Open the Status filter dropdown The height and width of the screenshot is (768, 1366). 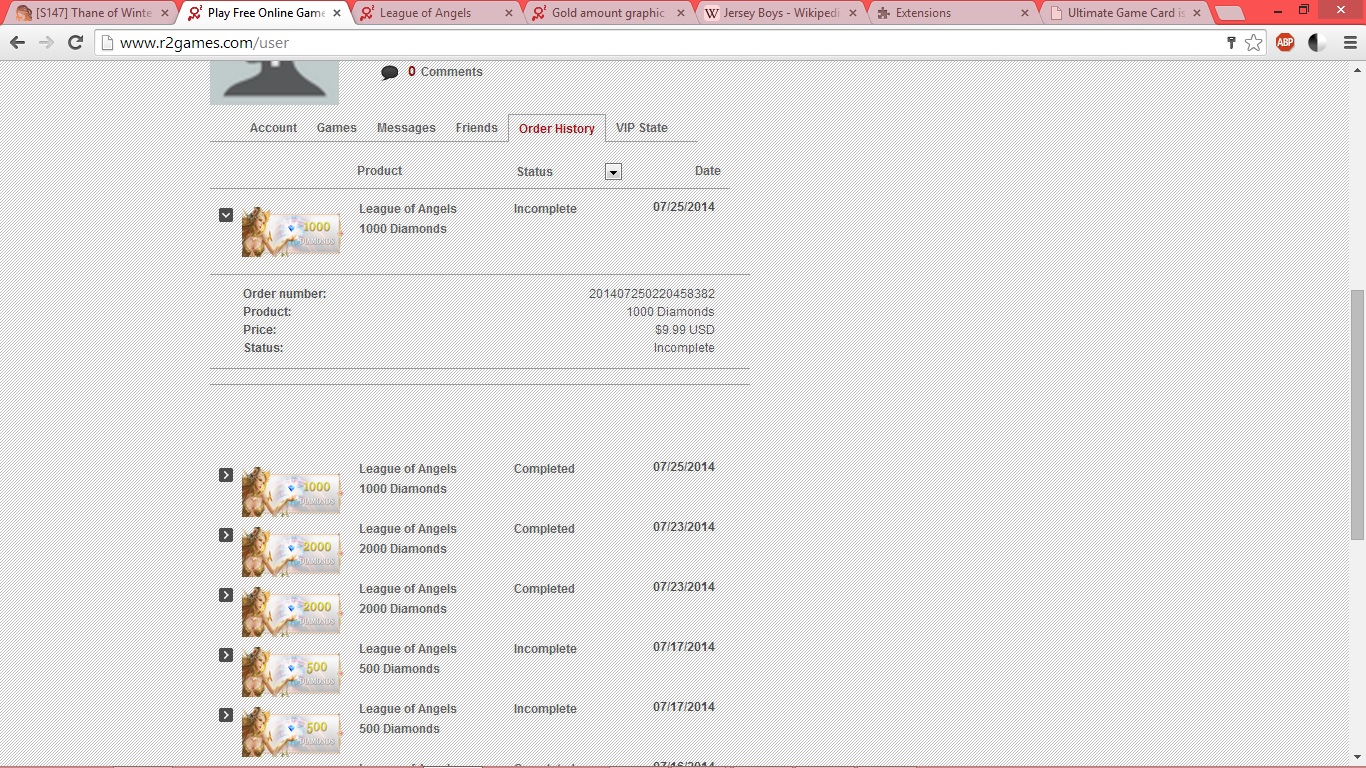click(x=613, y=172)
